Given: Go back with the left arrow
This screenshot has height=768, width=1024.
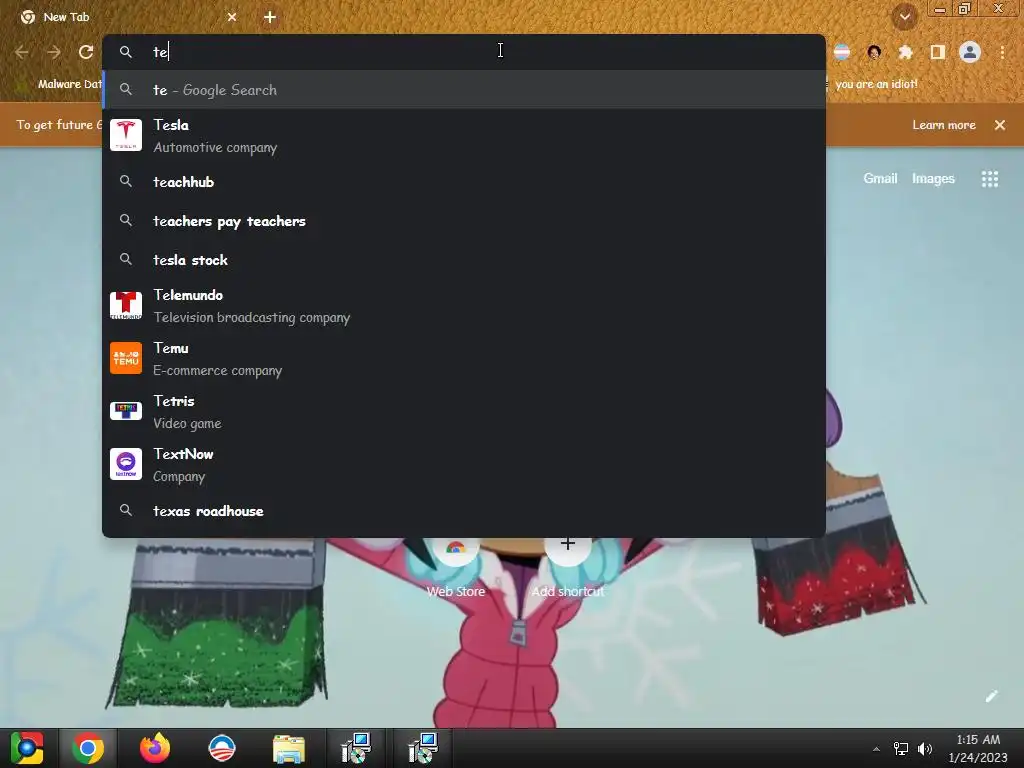Looking at the screenshot, I should click(x=22, y=52).
